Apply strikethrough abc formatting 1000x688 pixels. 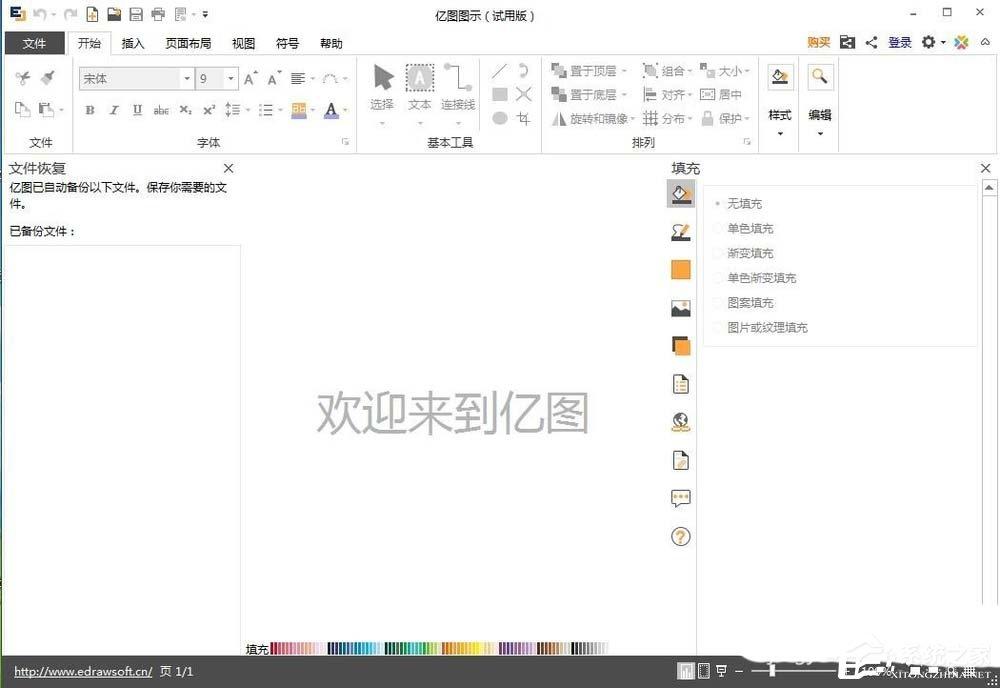pos(161,110)
